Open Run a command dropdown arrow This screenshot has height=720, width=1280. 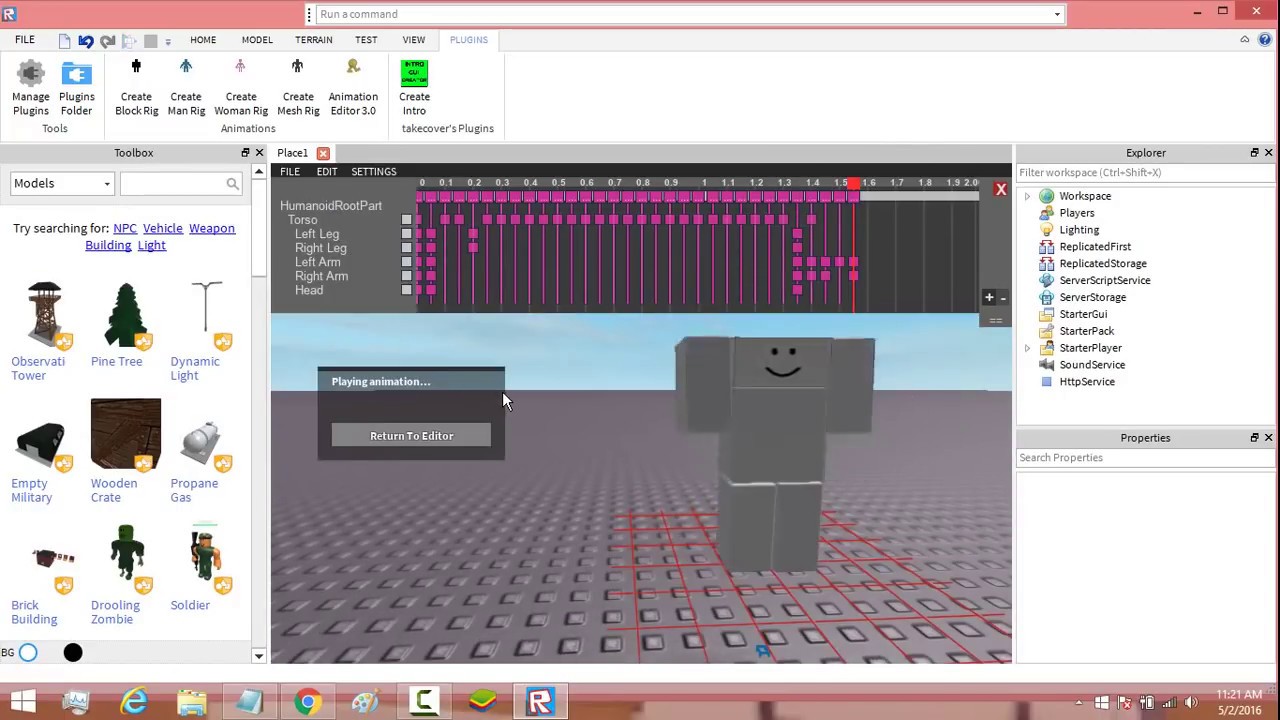coord(1057,14)
